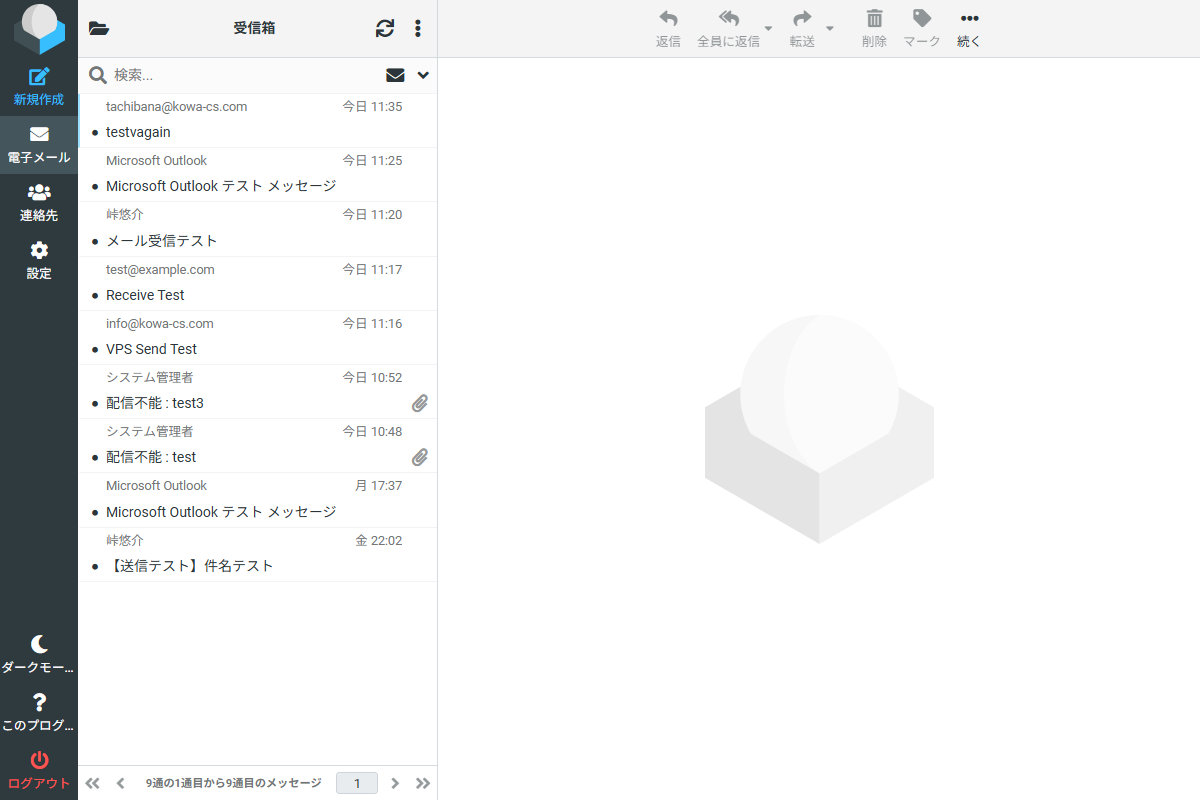Click the ログアウト logout button
The height and width of the screenshot is (800, 1200).
[x=39, y=770]
